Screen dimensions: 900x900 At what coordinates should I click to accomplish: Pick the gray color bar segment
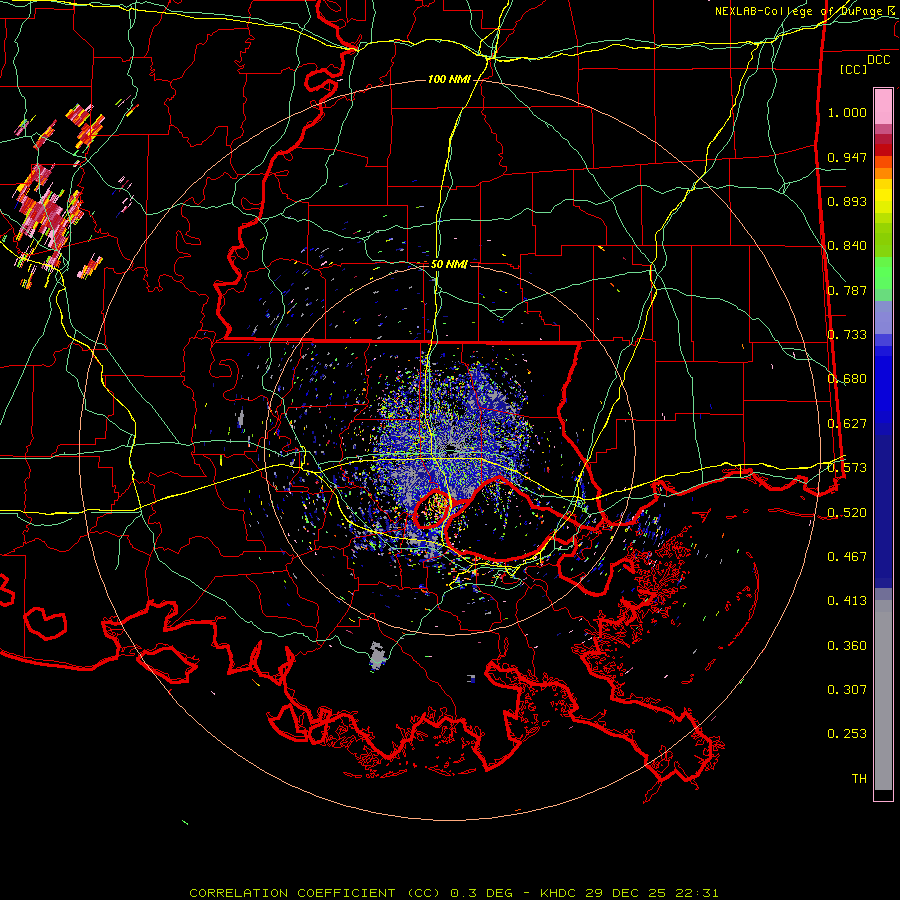(883, 695)
